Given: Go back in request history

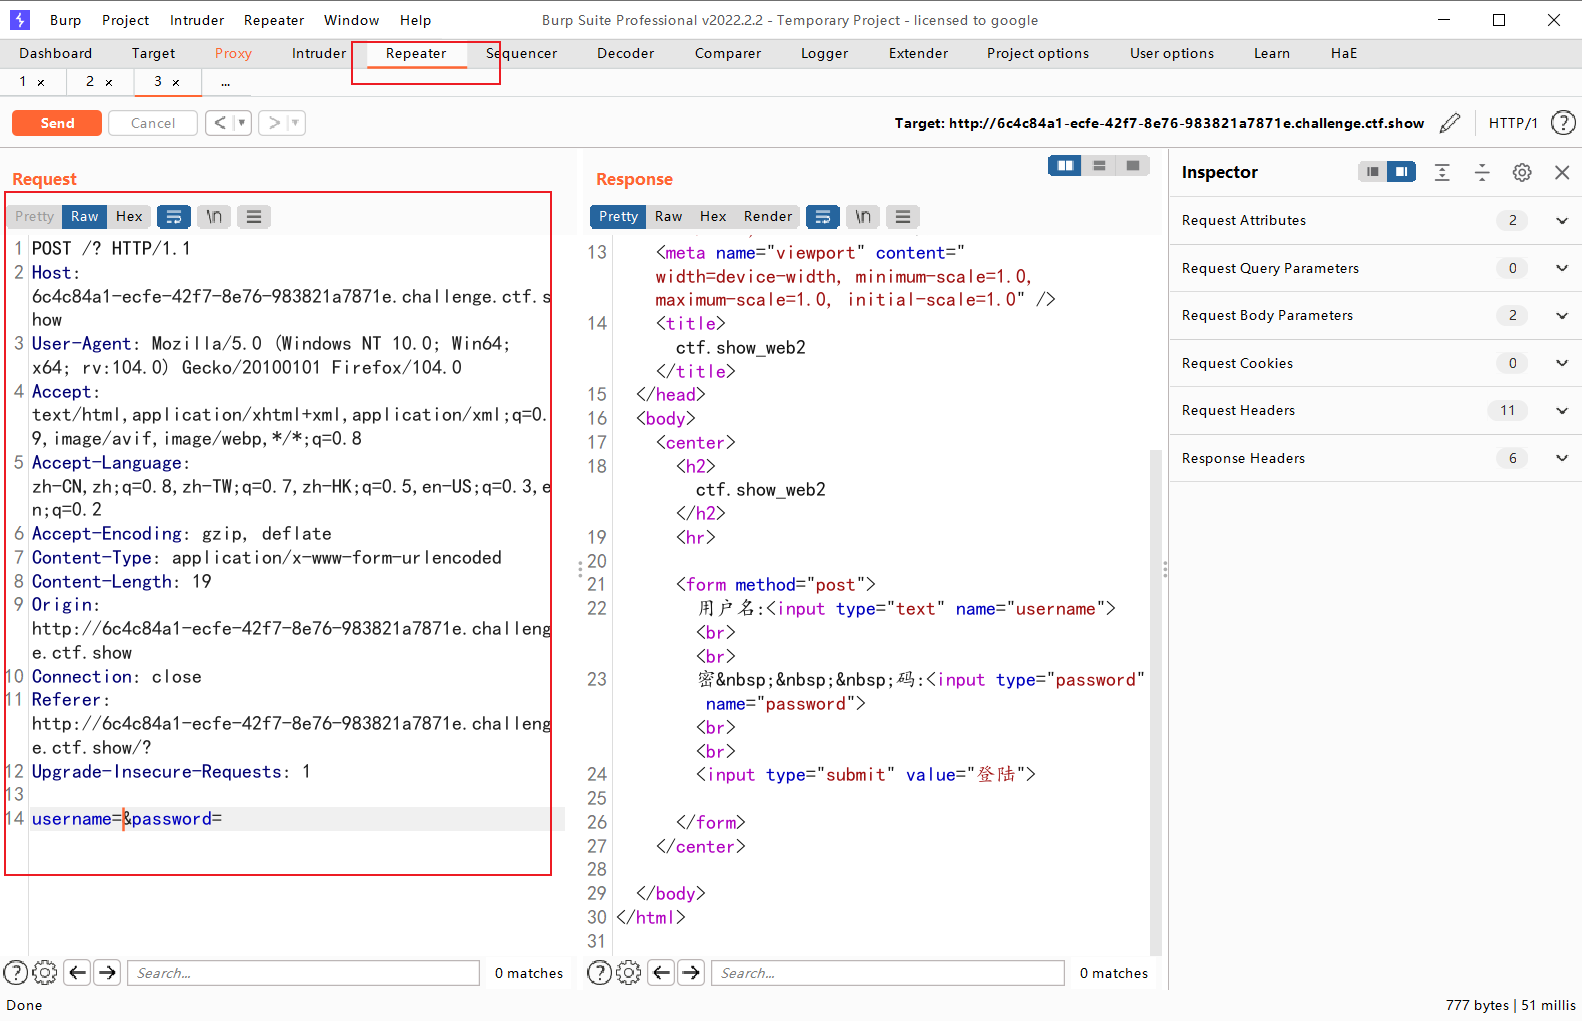Looking at the screenshot, I should point(220,123).
